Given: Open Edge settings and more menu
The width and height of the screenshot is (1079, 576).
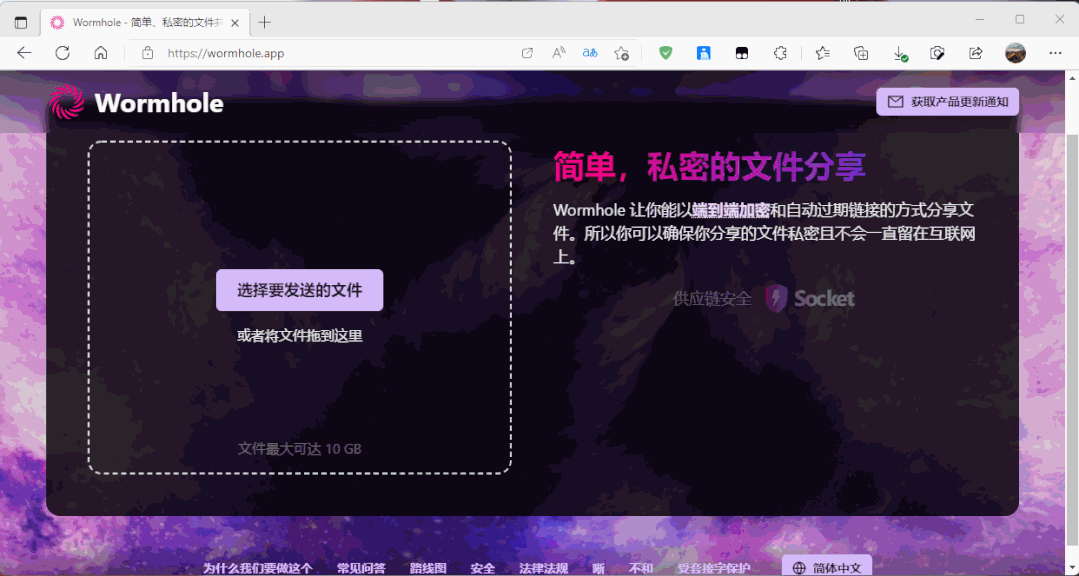Looking at the screenshot, I should [1056, 53].
